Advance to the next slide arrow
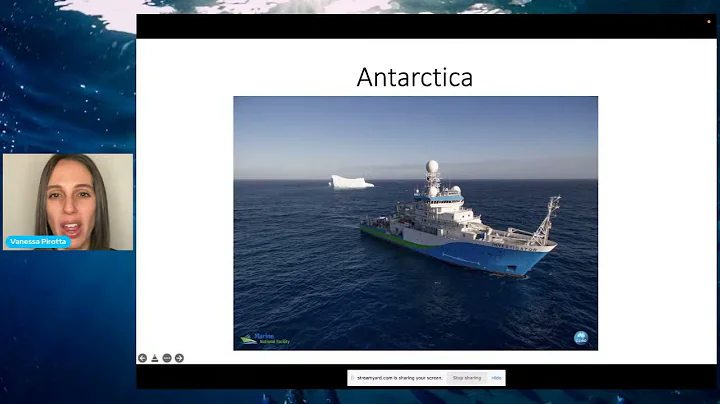The height and width of the screenshot is (404, 720). pyautogui.click(x=180, y=358)
